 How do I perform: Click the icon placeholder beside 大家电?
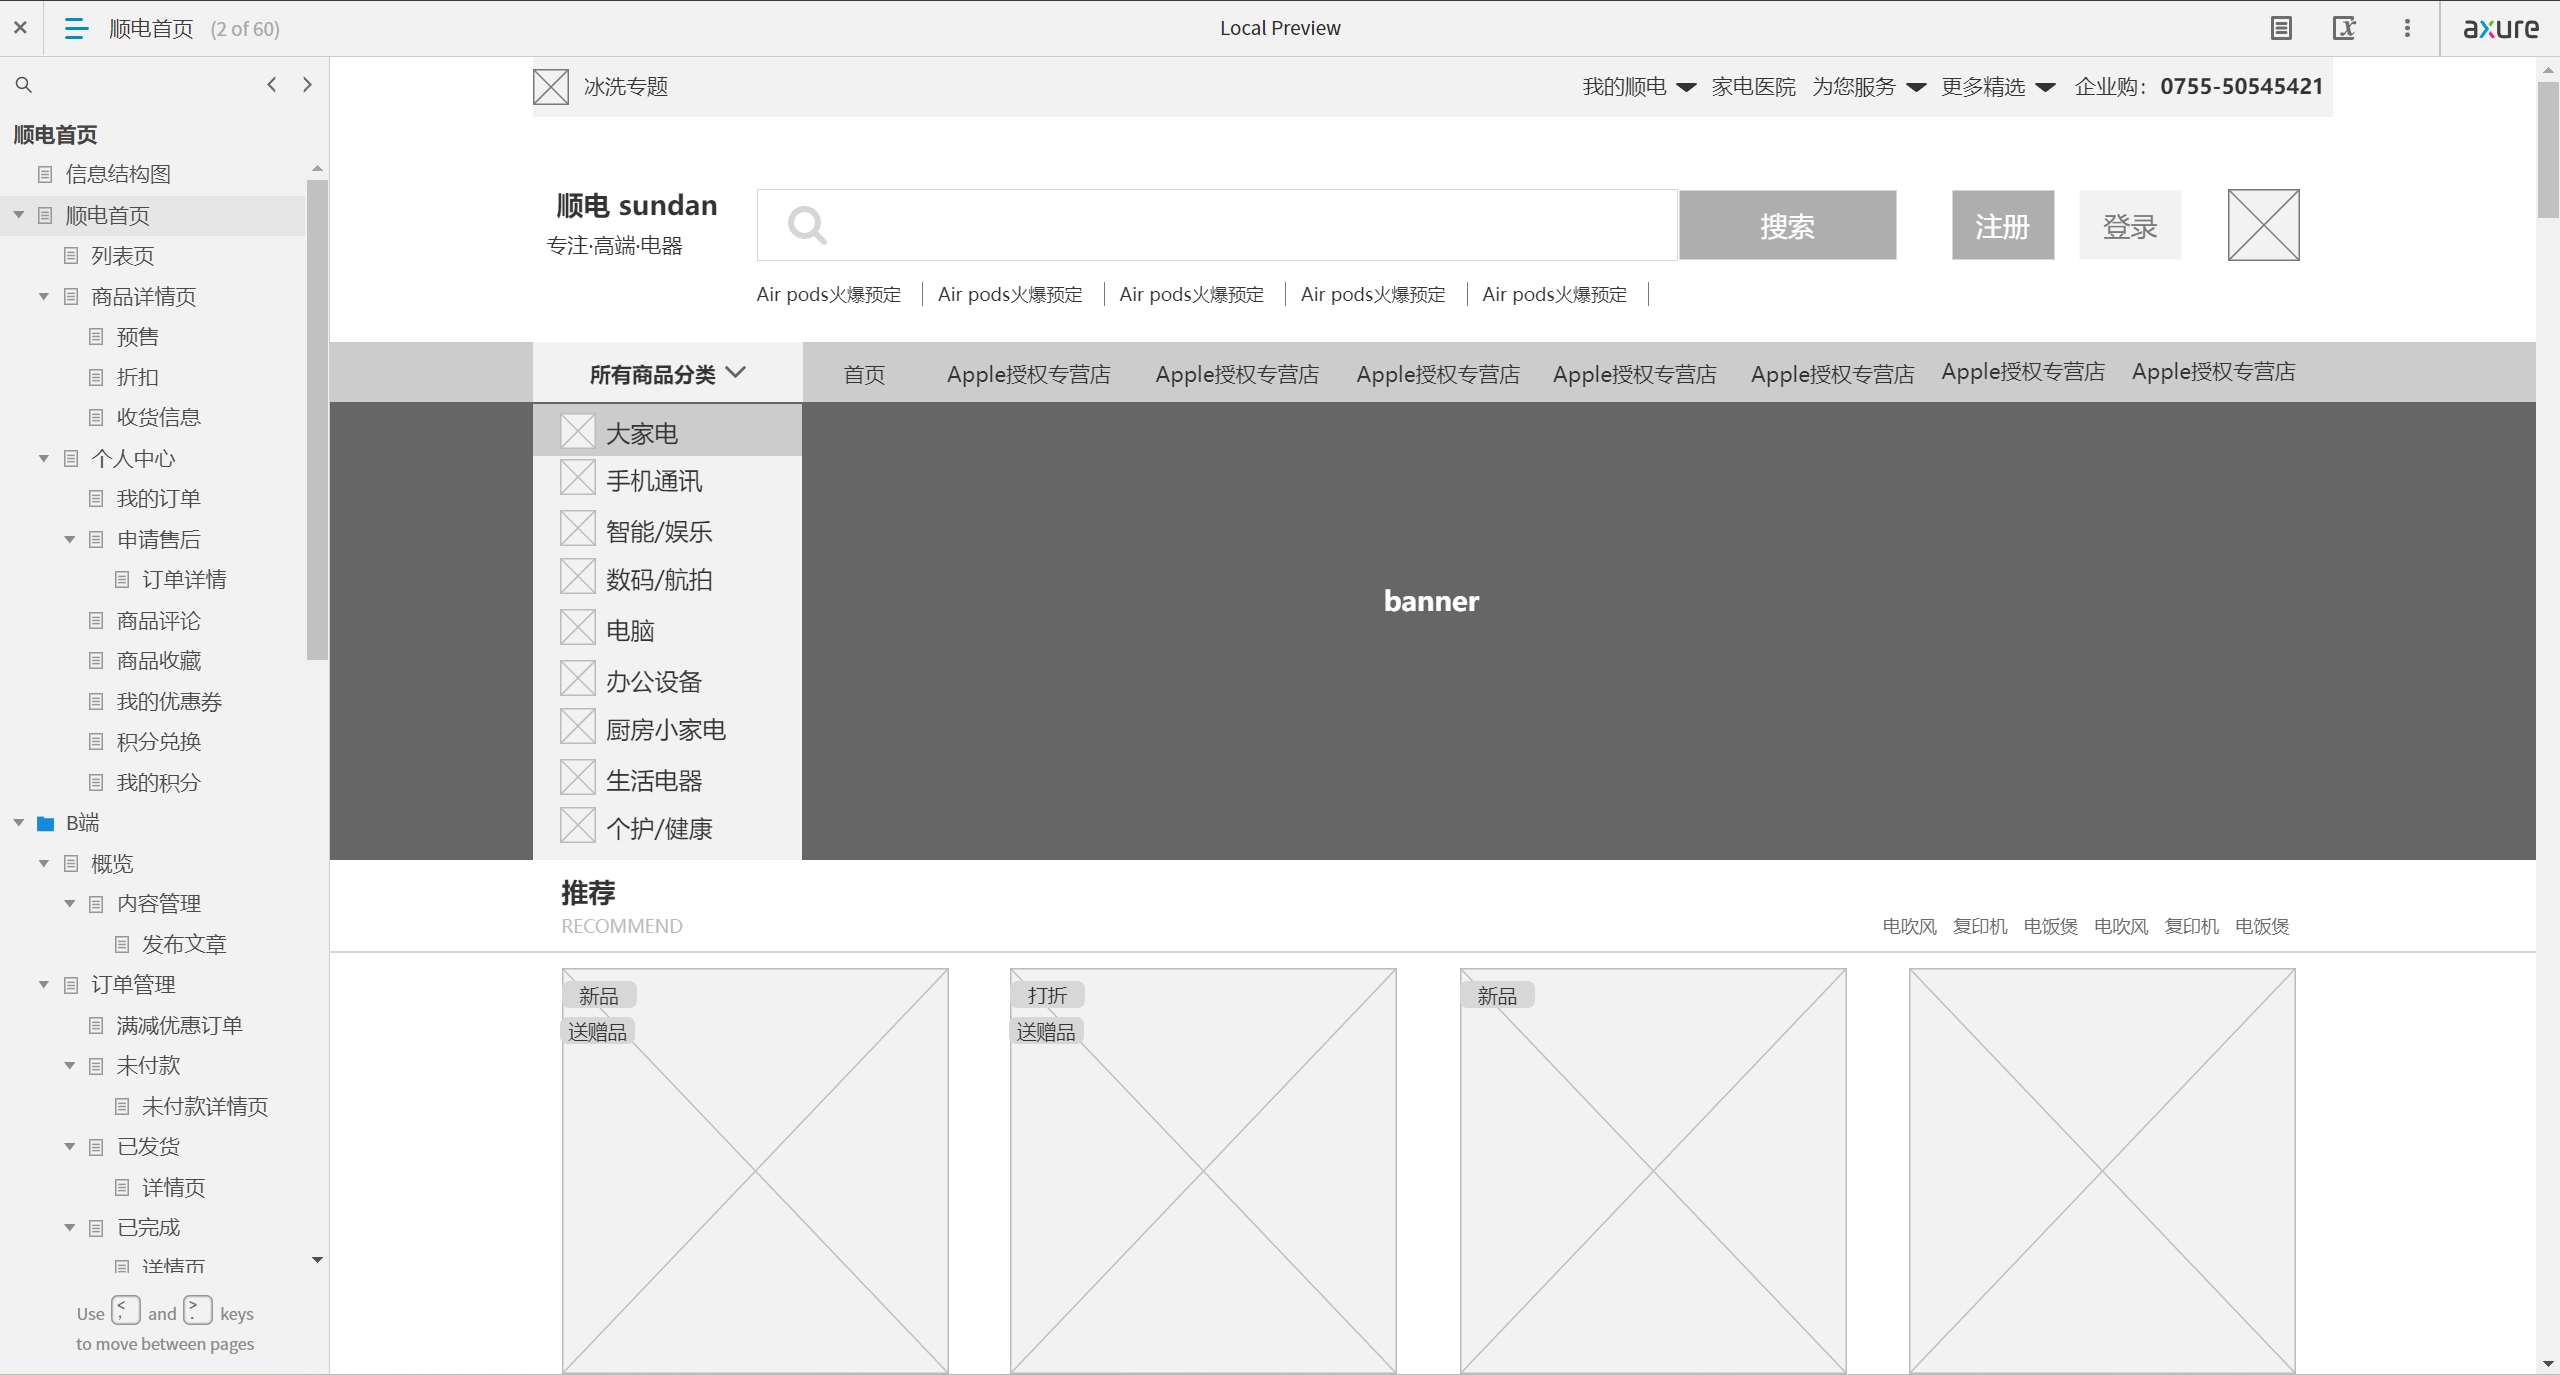coord(578,432)
